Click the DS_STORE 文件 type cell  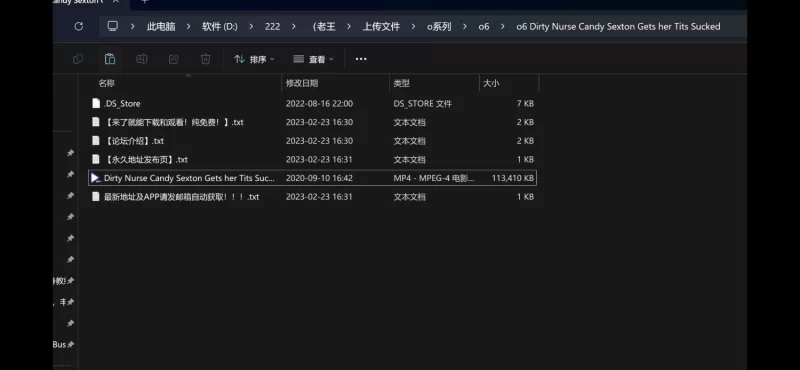pos(422,104)
